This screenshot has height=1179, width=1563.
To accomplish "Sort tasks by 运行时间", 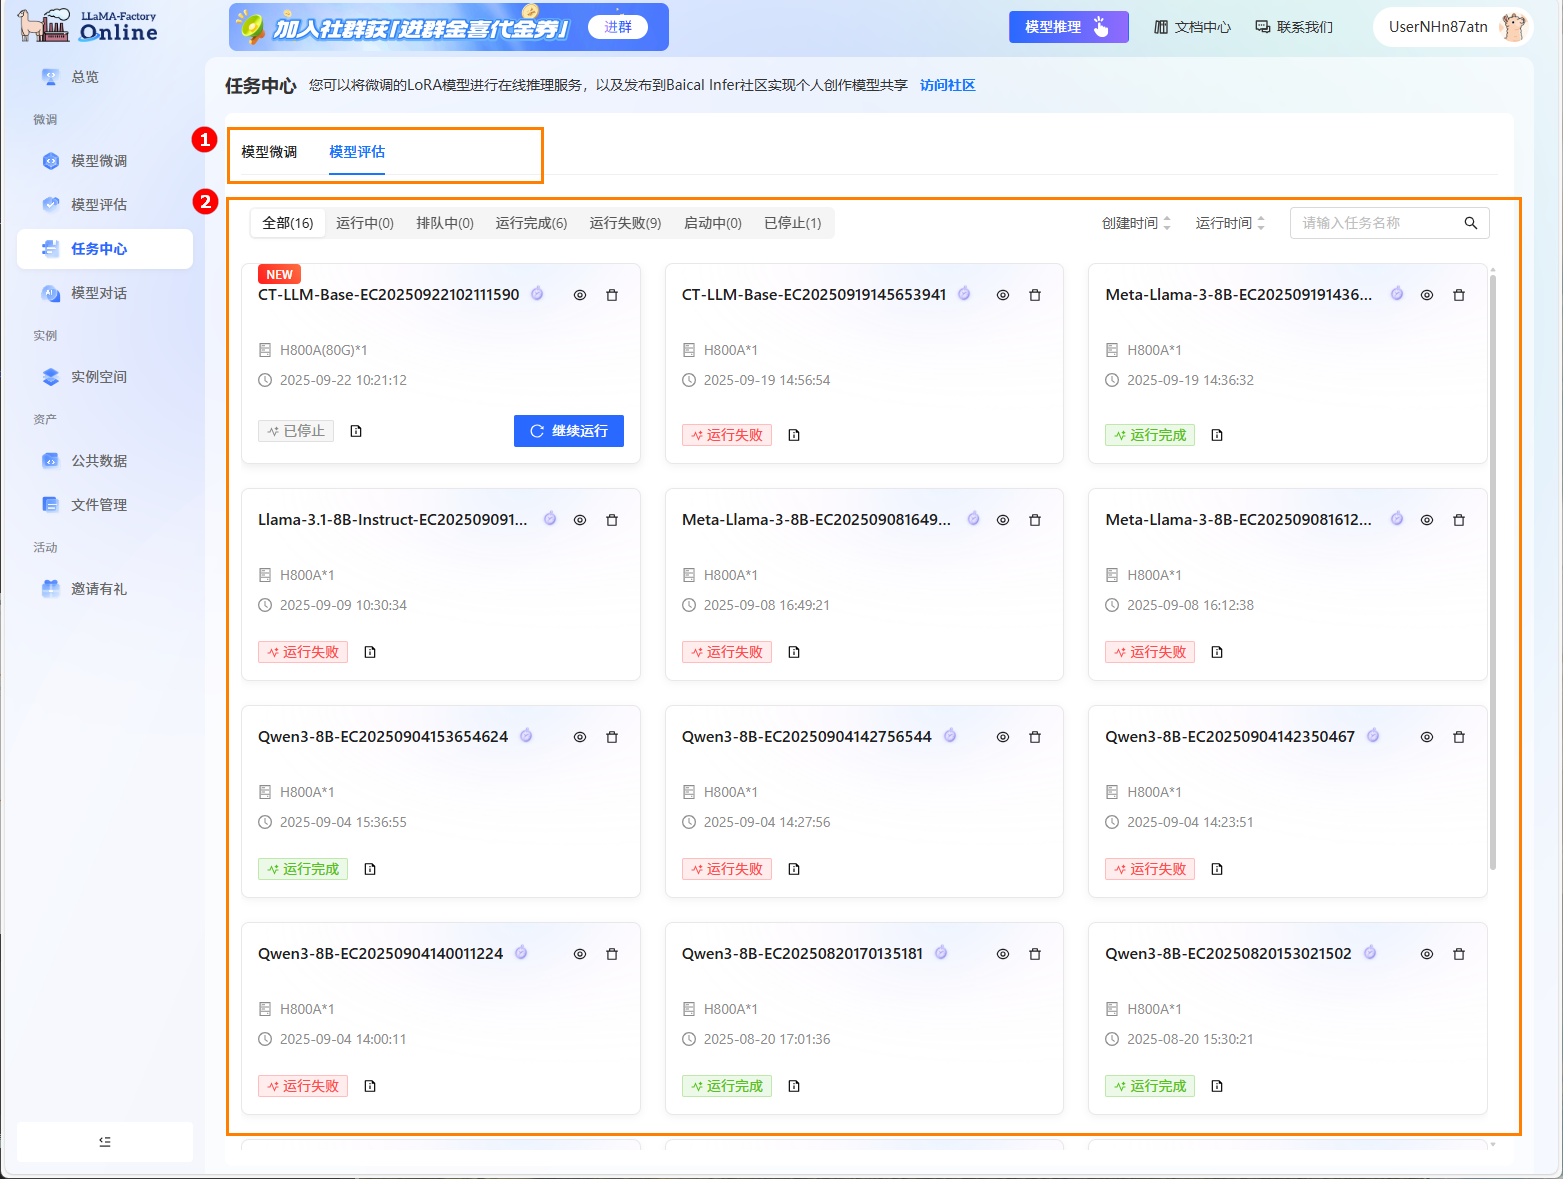I will pos(1230,223).
